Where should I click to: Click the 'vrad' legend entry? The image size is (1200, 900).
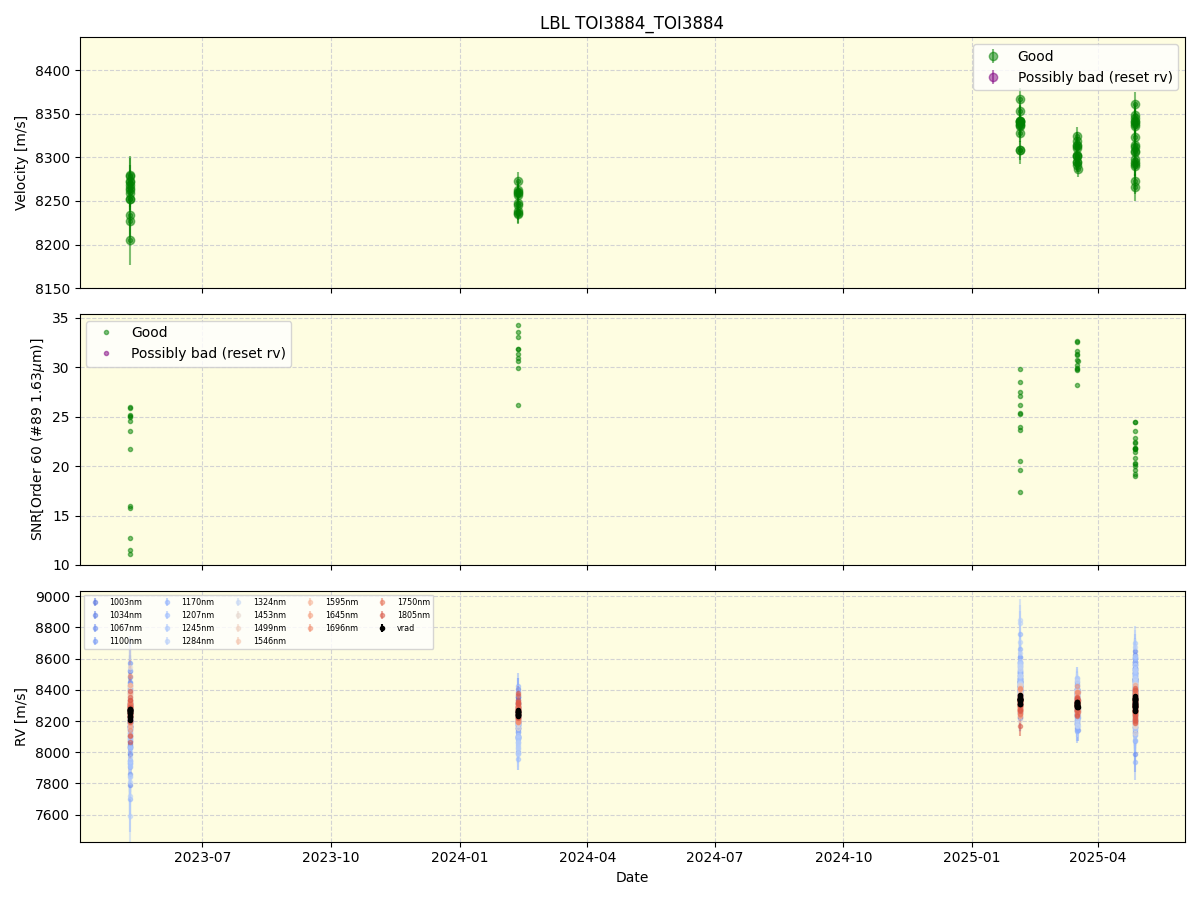coord(405,628)
